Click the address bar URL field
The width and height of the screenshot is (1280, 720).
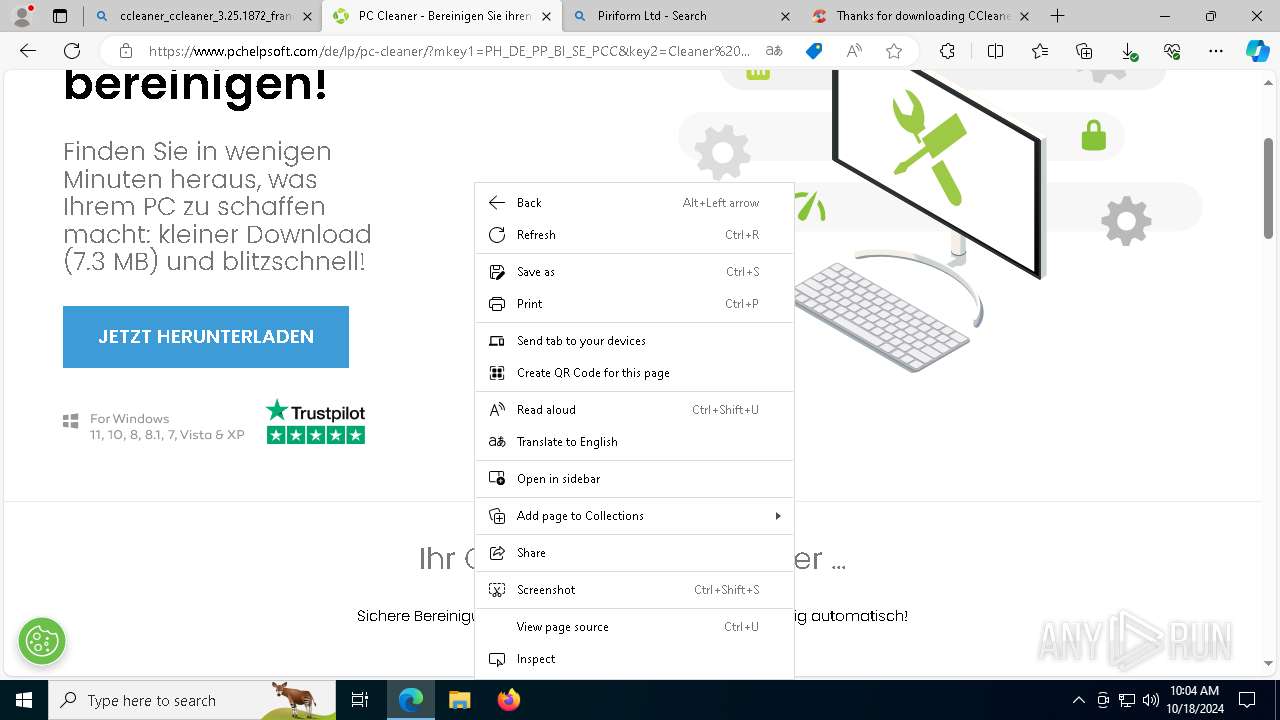pos(450,51)
